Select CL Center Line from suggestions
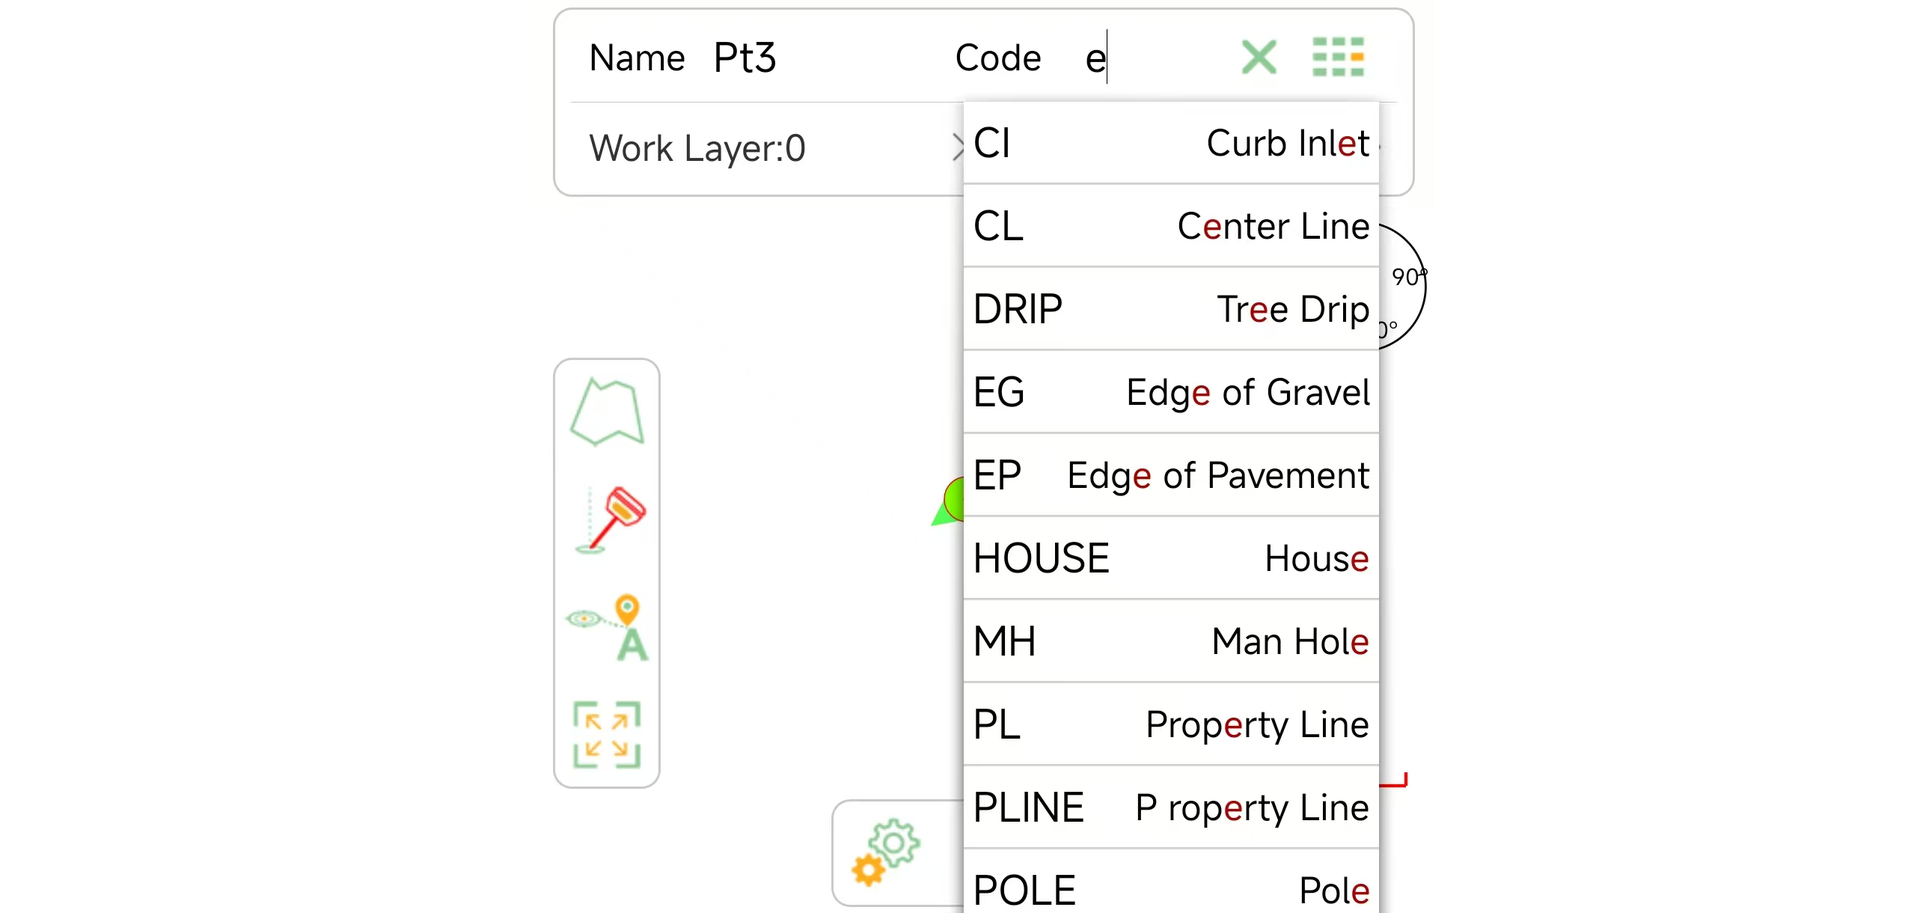Viewport: 1920px width, 913px height. 1170,226
